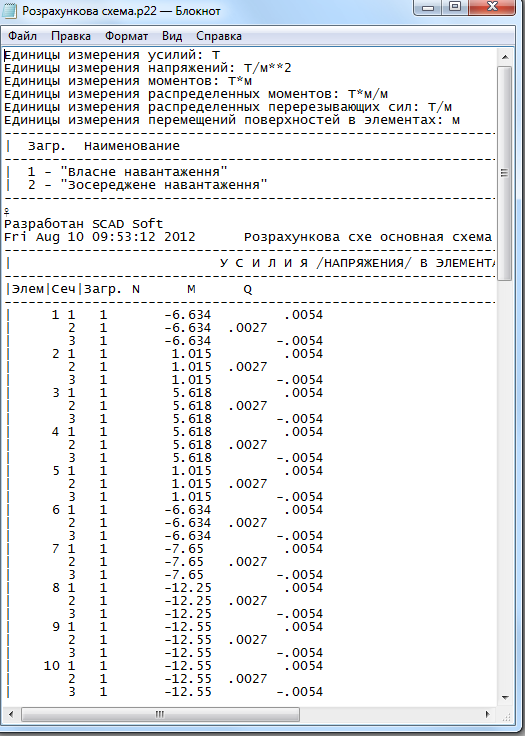The image size is (525, 736).
Task: Click the horizontal scrollbar right arrow
Action: (x=487, y=714)
